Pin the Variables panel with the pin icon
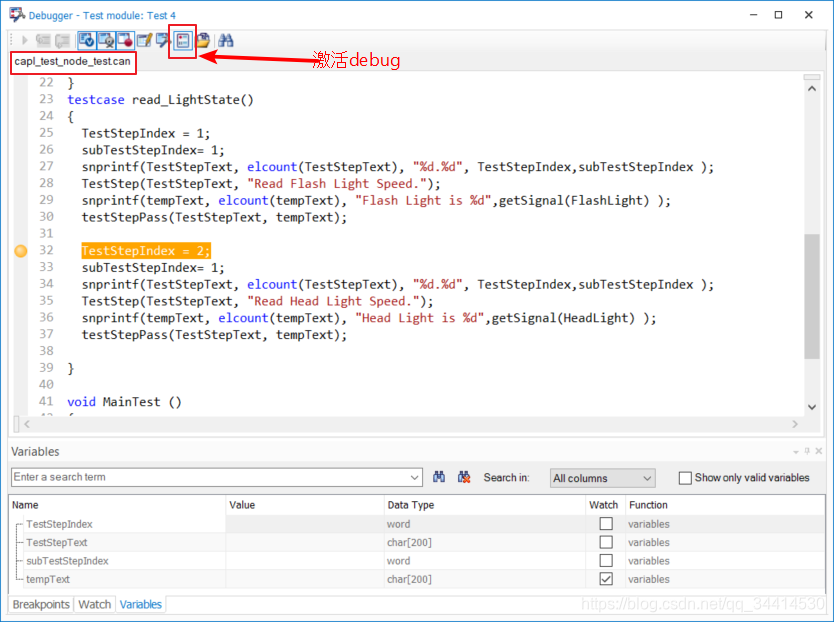The image size is (834, 622). (x=807, y=451)
